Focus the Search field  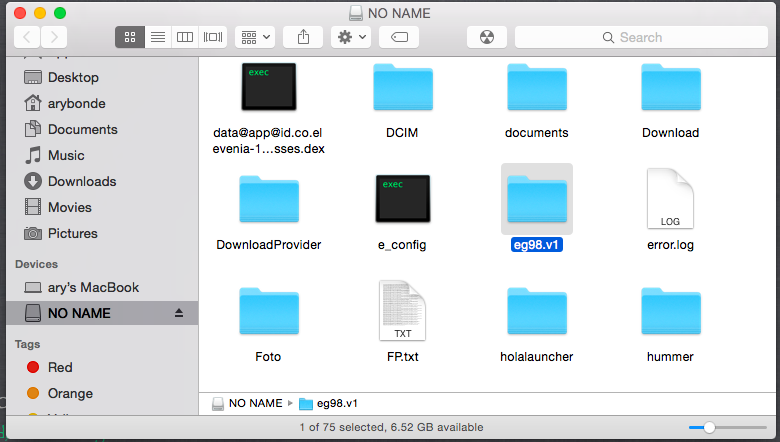click(x=641, y=37)
